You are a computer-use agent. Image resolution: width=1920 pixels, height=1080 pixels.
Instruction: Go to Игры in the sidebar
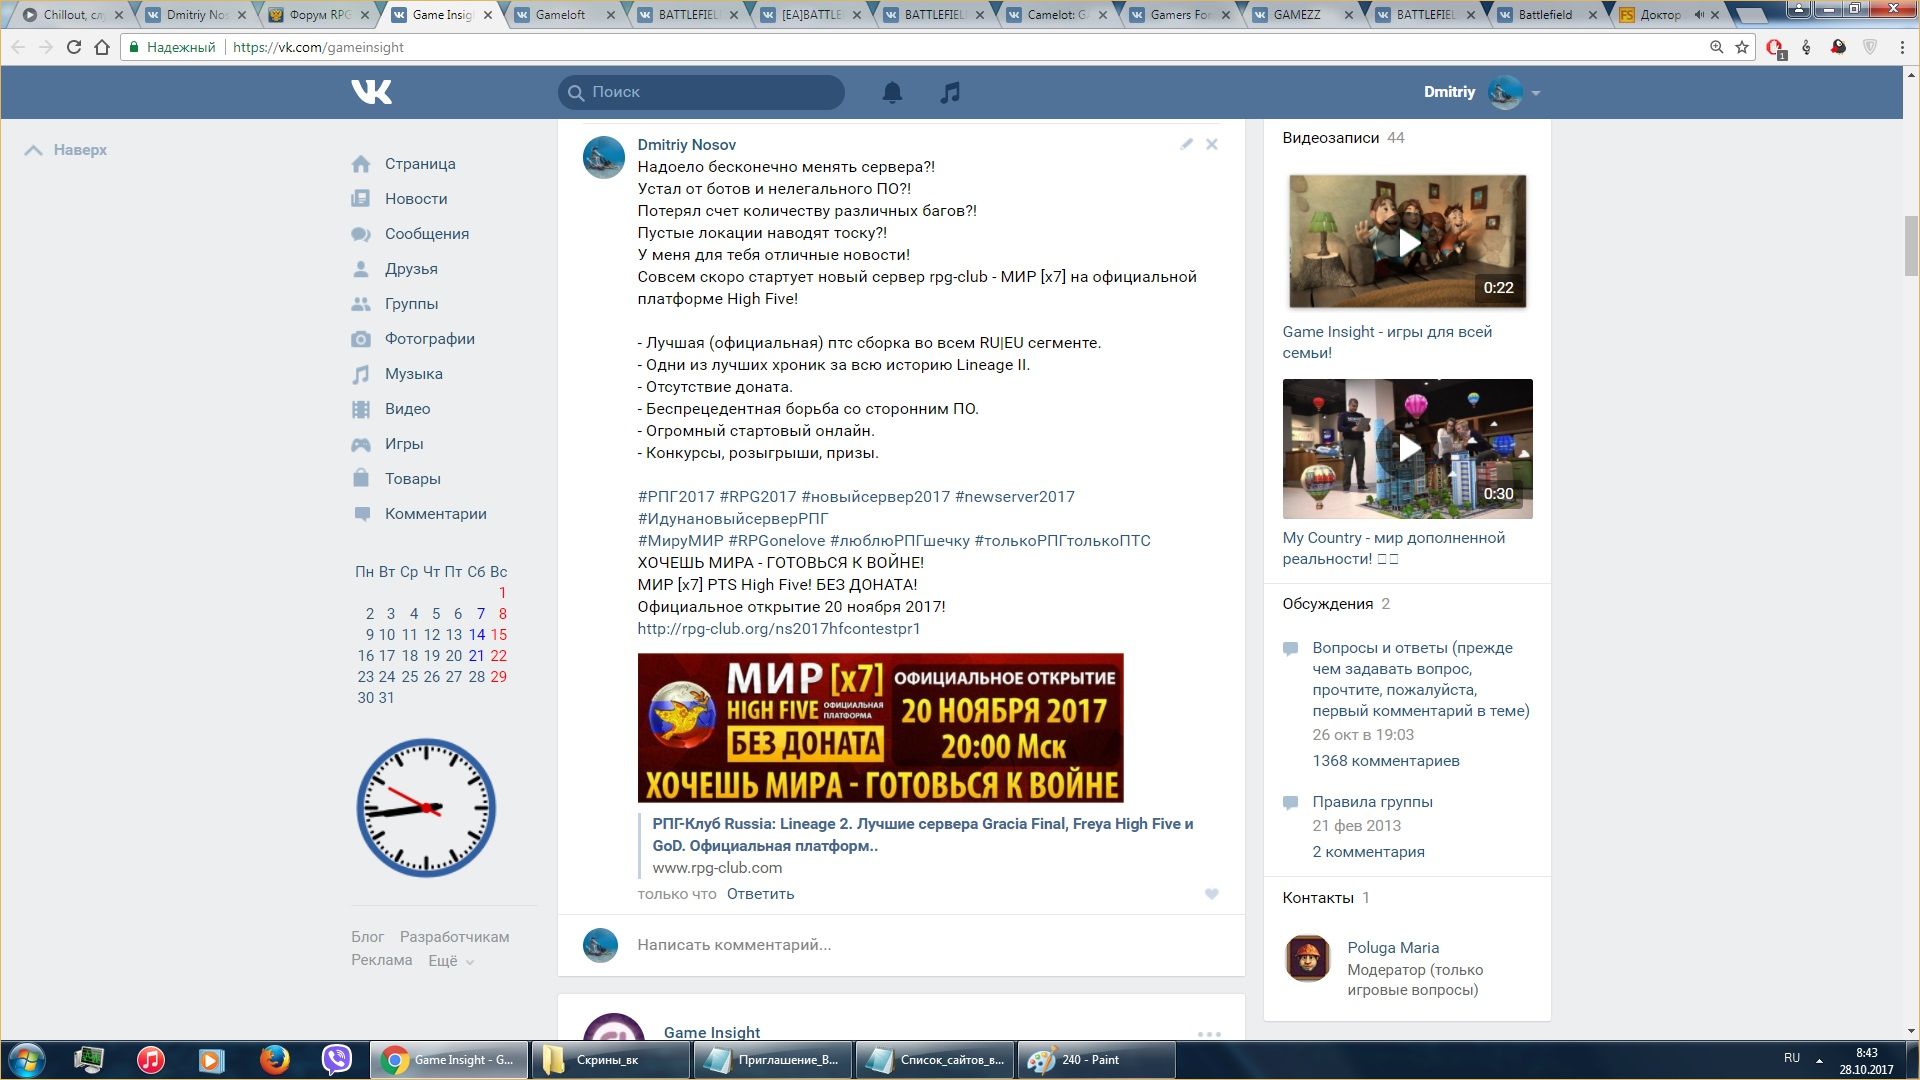coord(403,444)
